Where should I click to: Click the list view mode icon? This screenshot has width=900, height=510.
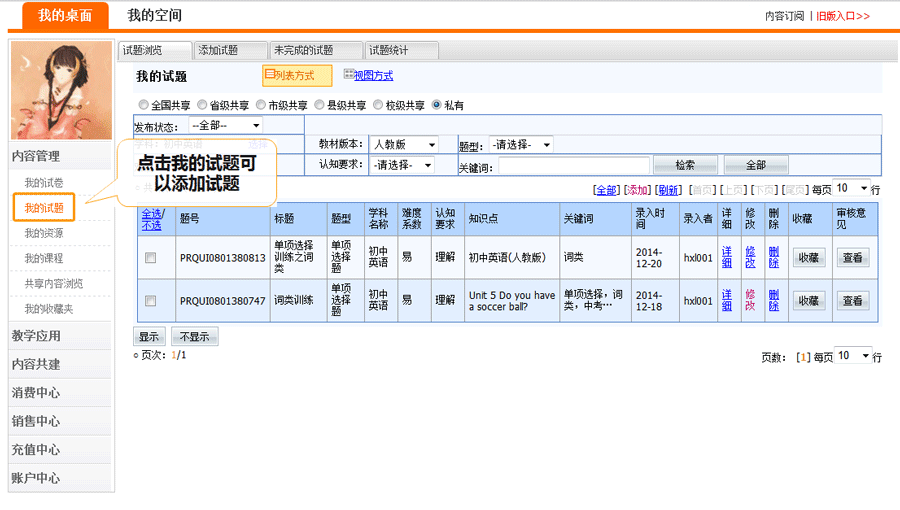pos(270,75)
